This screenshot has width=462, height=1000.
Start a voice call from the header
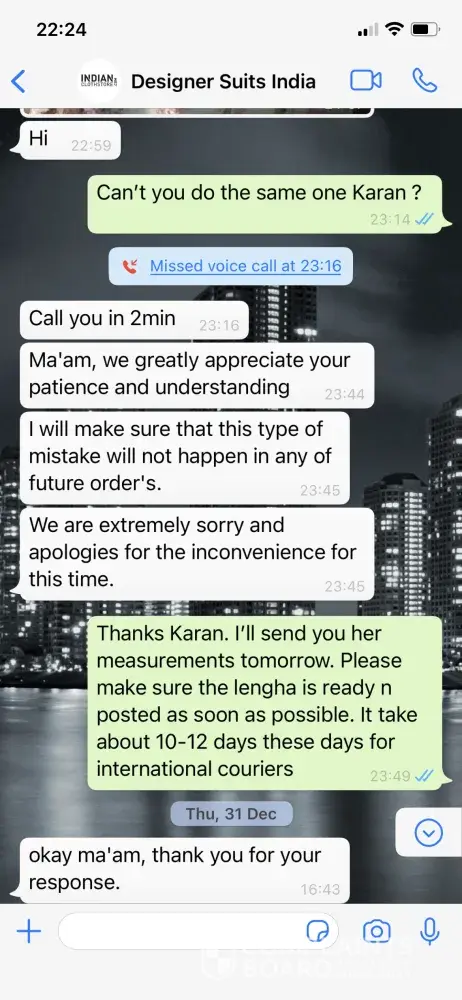pyautogui.click(x=425, y=80)
